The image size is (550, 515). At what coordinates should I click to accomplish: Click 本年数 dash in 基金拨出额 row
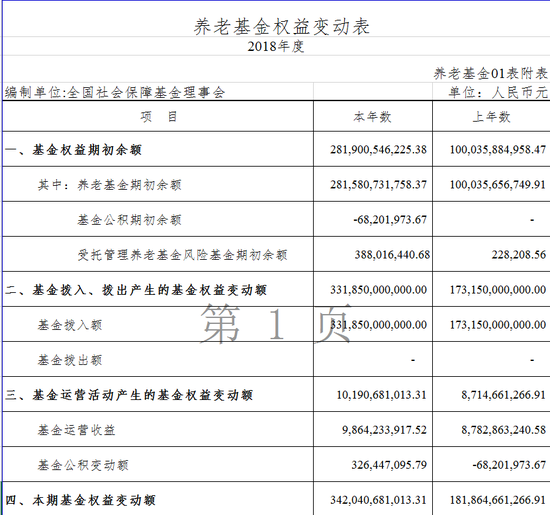click(413, 360)
